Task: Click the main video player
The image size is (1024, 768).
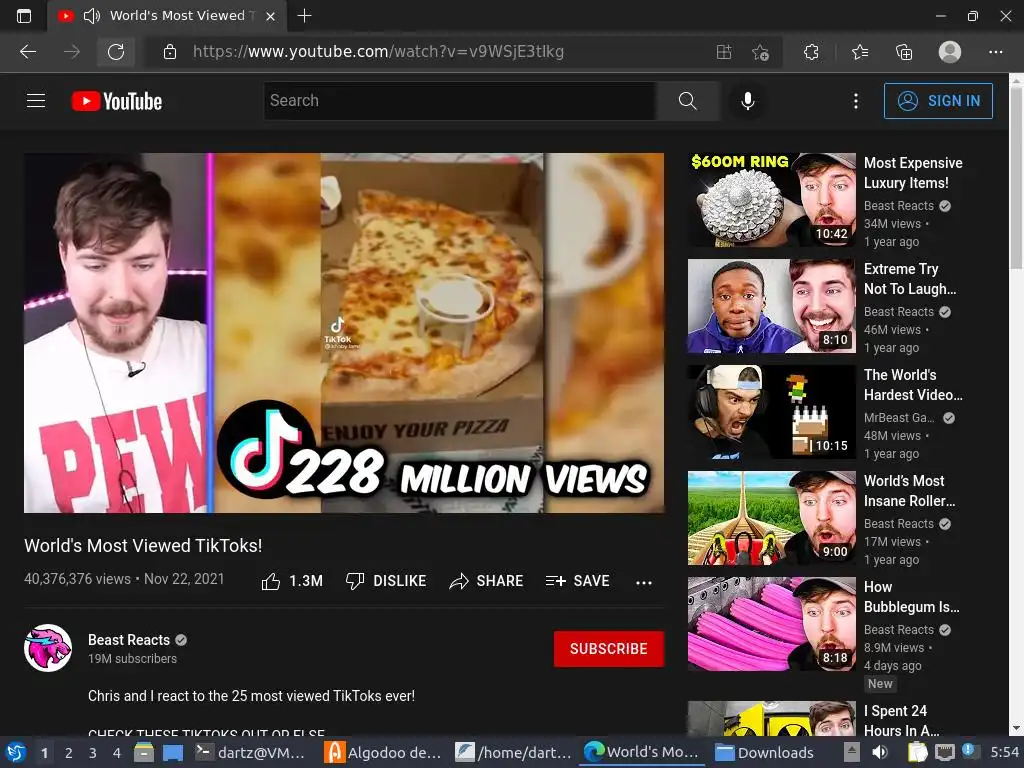Action: pos(344,332)
